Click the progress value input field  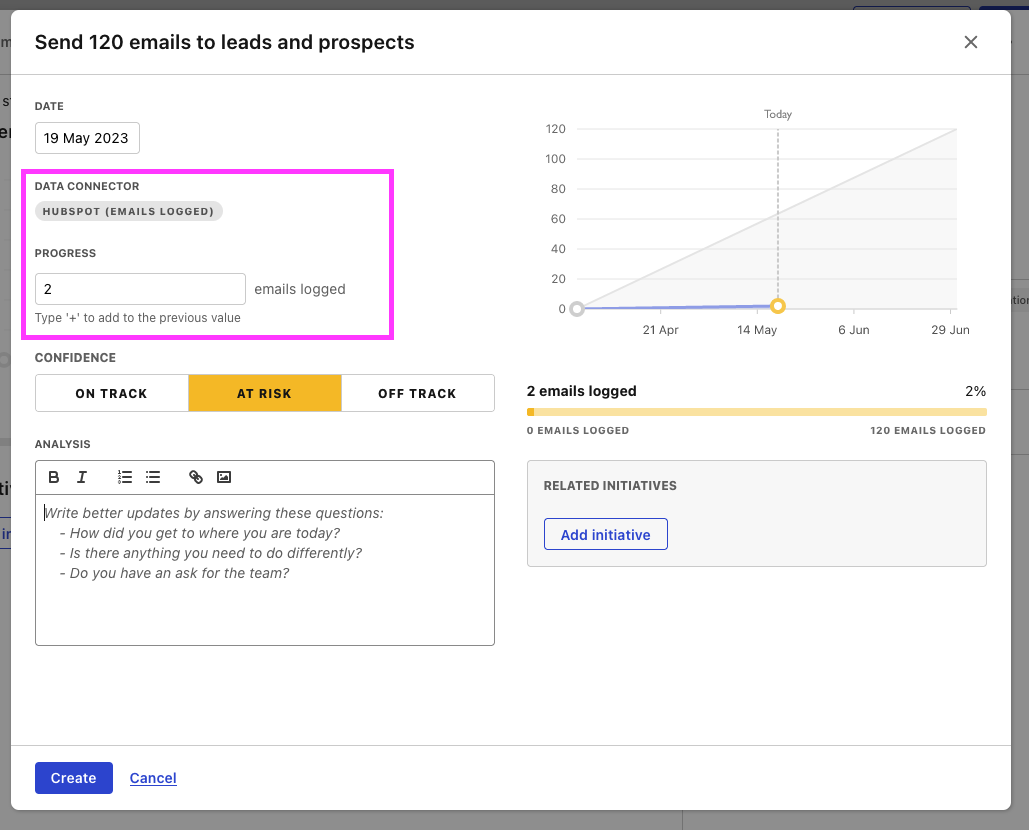coord(140,289)
